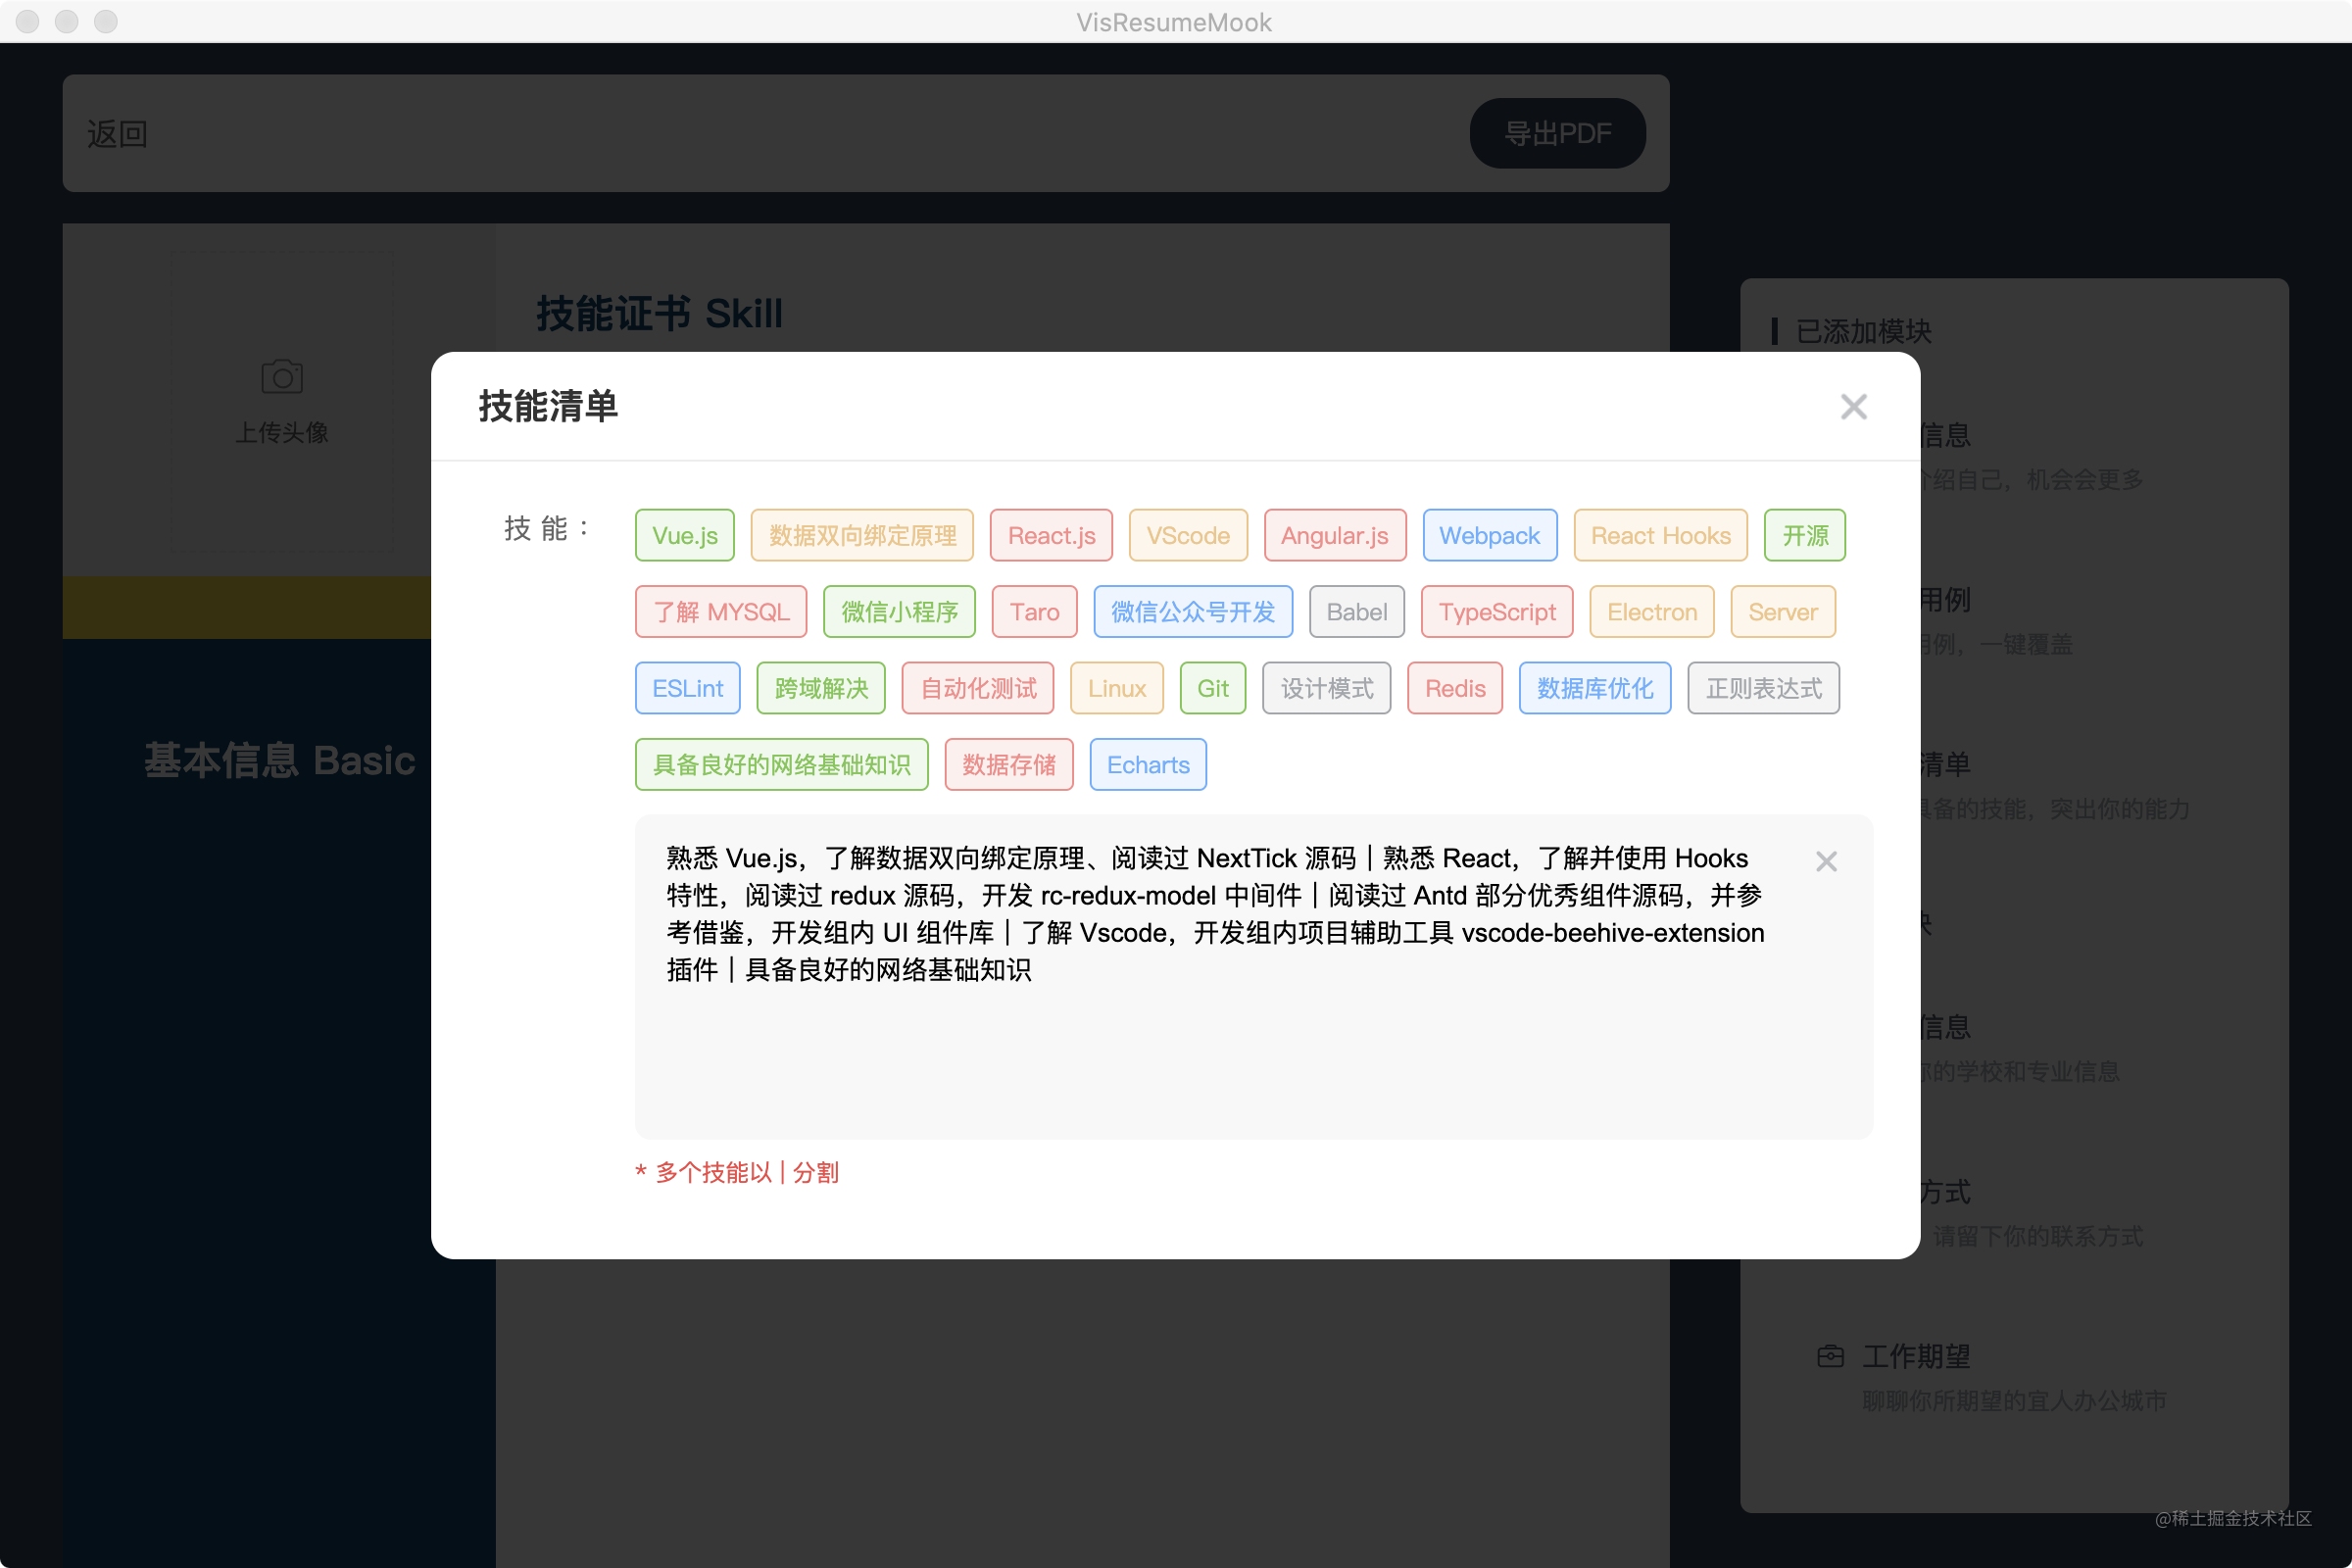
Task: Select the Webpack skill tag
Action: tap(1488, 535)
